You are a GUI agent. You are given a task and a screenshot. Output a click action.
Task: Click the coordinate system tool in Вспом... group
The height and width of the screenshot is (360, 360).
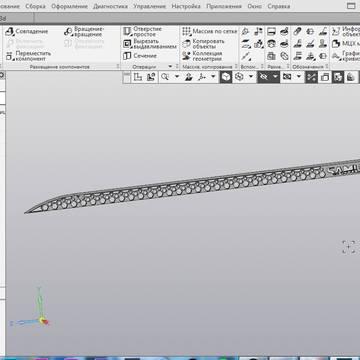(258, 32)
